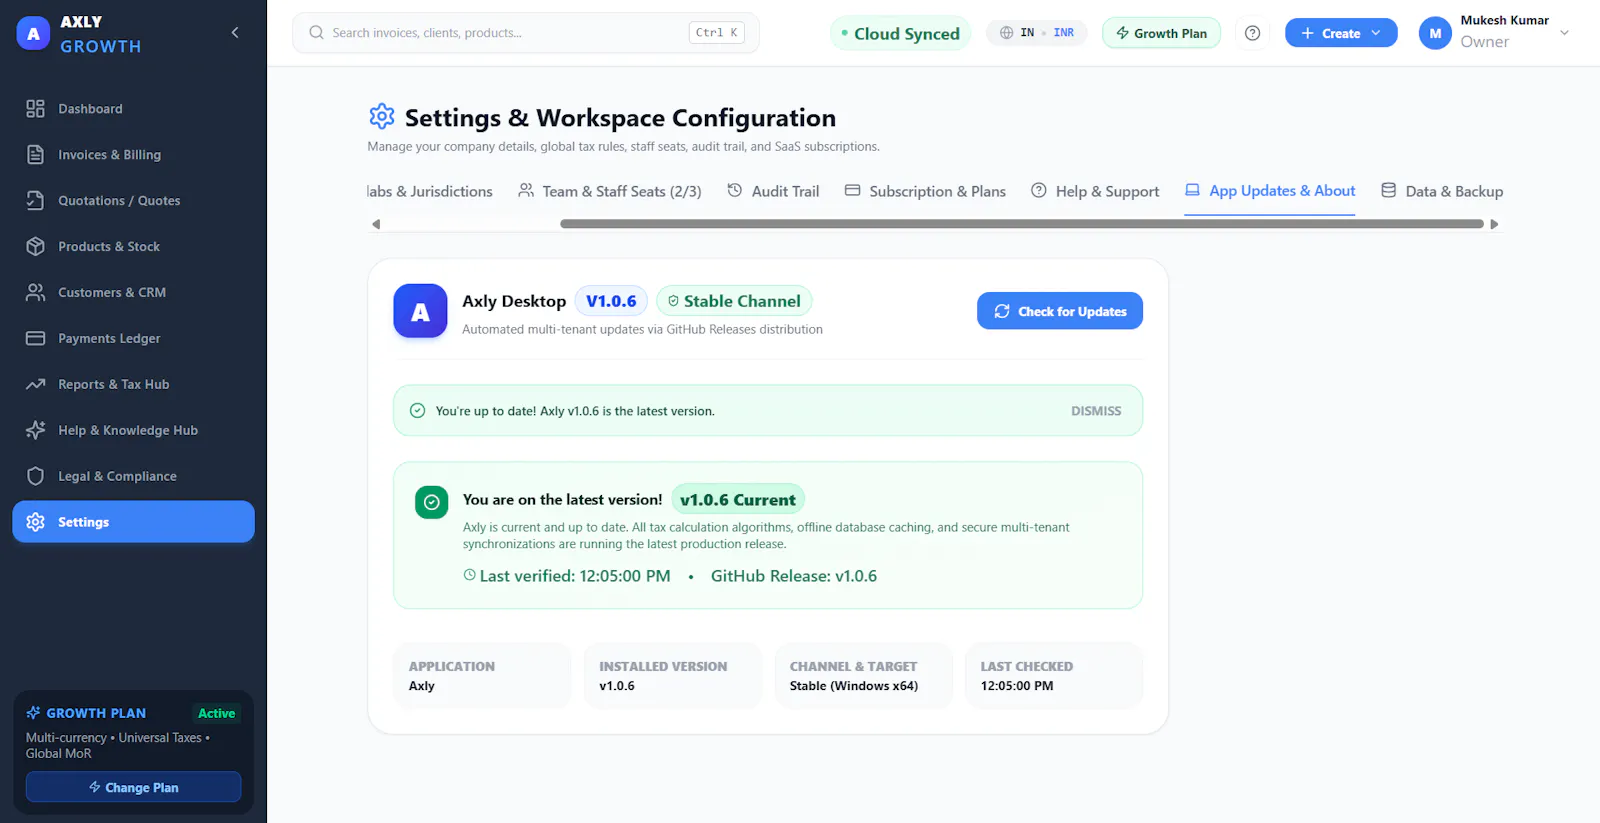Click GitHub Release: v1.0.6 text
The width and height of the screenshot is (1600, 823).
click(794, 576)
